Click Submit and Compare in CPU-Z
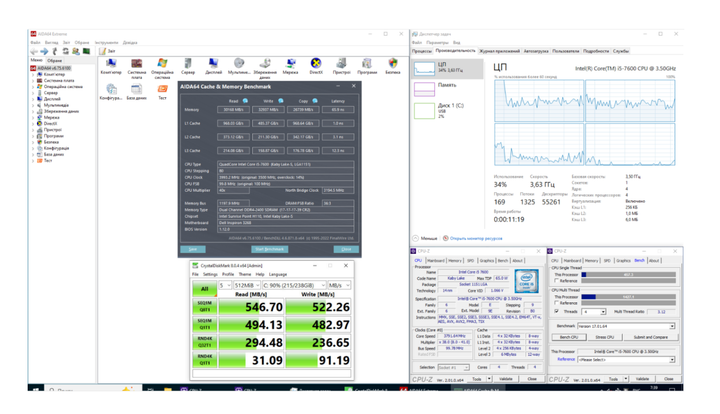The image size is (720, 414). (650, 337)
